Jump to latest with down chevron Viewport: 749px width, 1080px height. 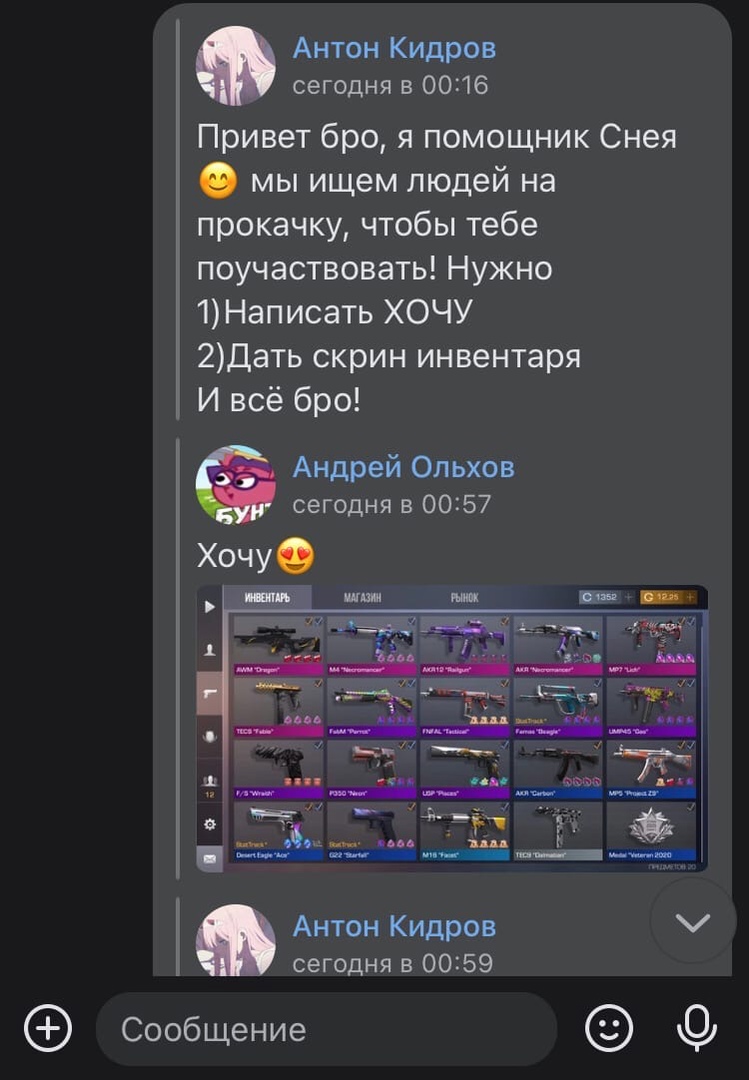692,922
